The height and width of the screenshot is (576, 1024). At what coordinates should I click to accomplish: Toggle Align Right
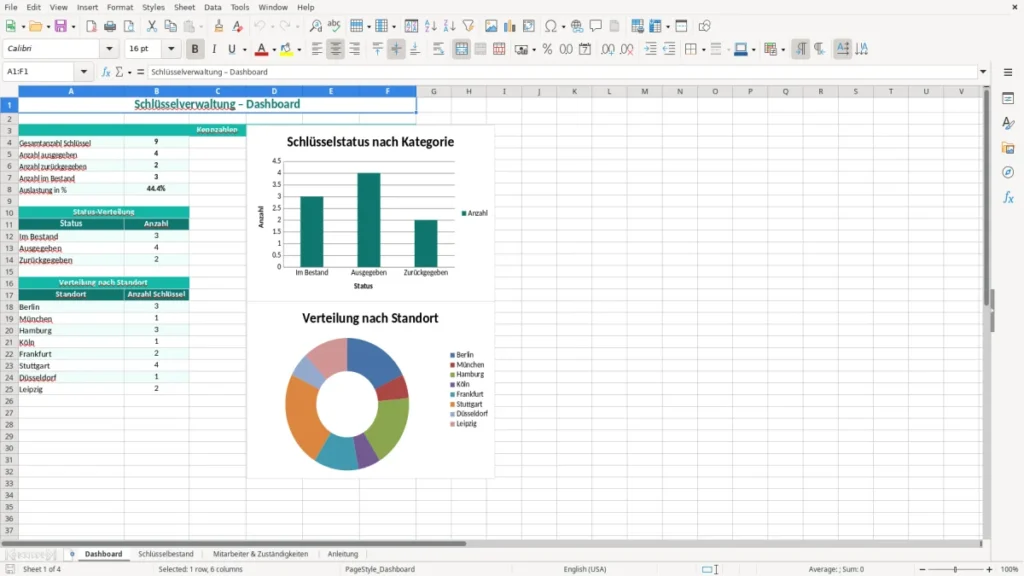[x=355, y=49]
